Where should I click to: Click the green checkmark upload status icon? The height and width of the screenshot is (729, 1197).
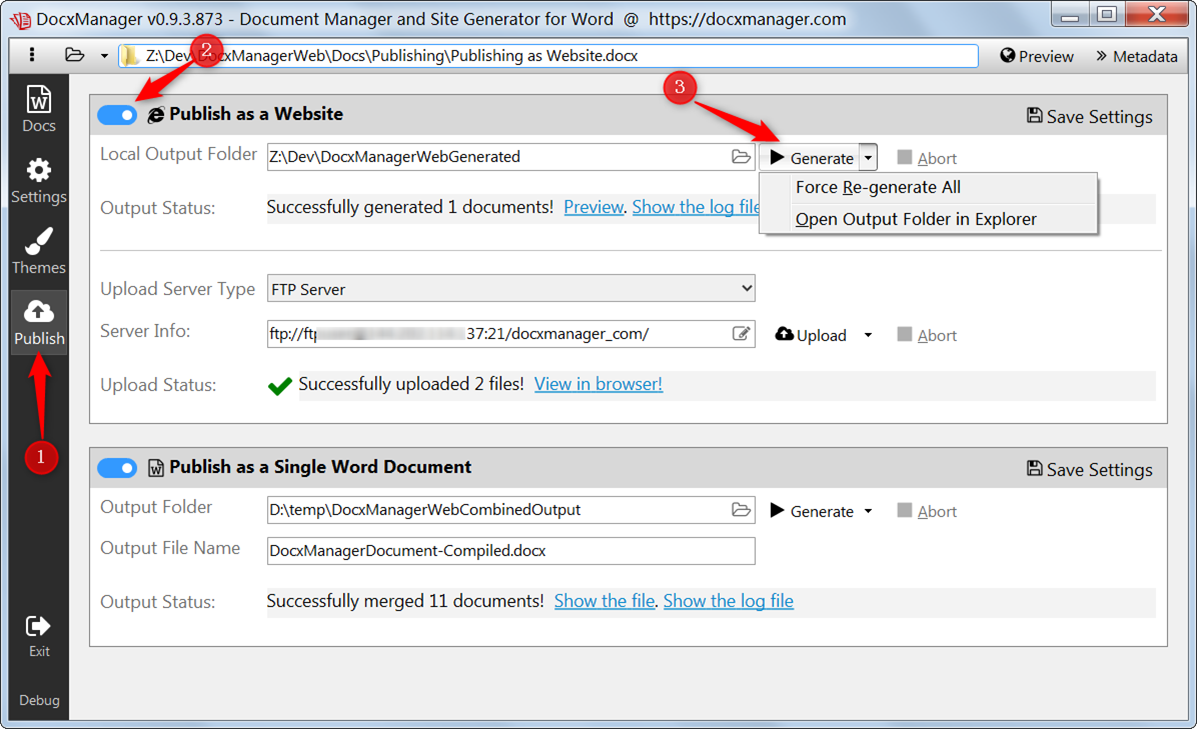click(x=280, y=385)
